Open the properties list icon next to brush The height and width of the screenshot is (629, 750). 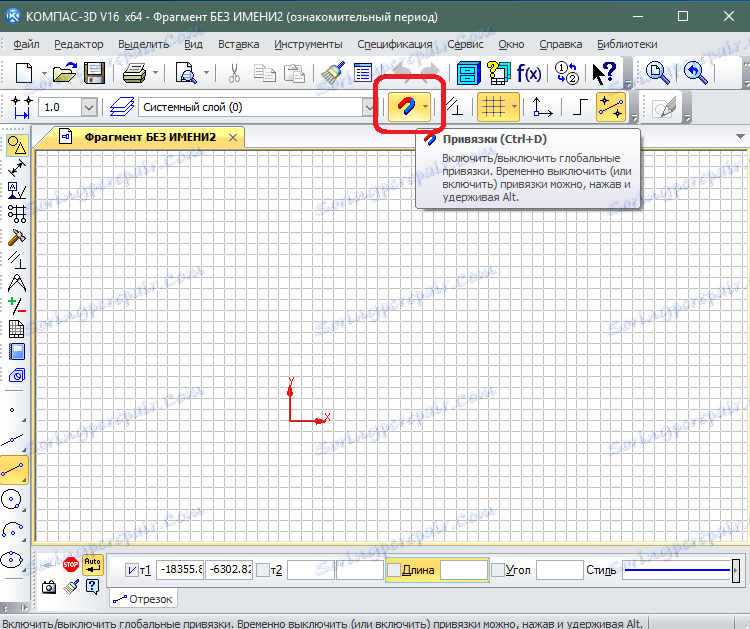coord(363,73)
